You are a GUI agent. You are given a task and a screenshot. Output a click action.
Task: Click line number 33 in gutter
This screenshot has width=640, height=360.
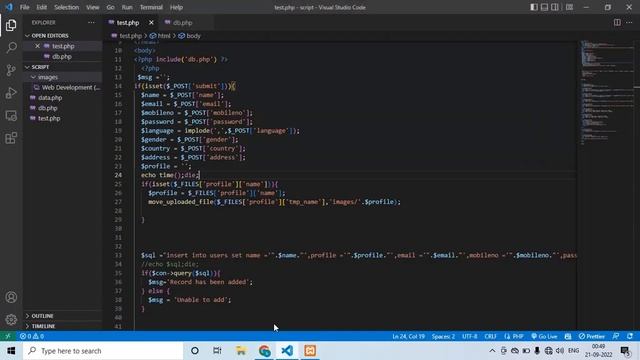[118, 255]
